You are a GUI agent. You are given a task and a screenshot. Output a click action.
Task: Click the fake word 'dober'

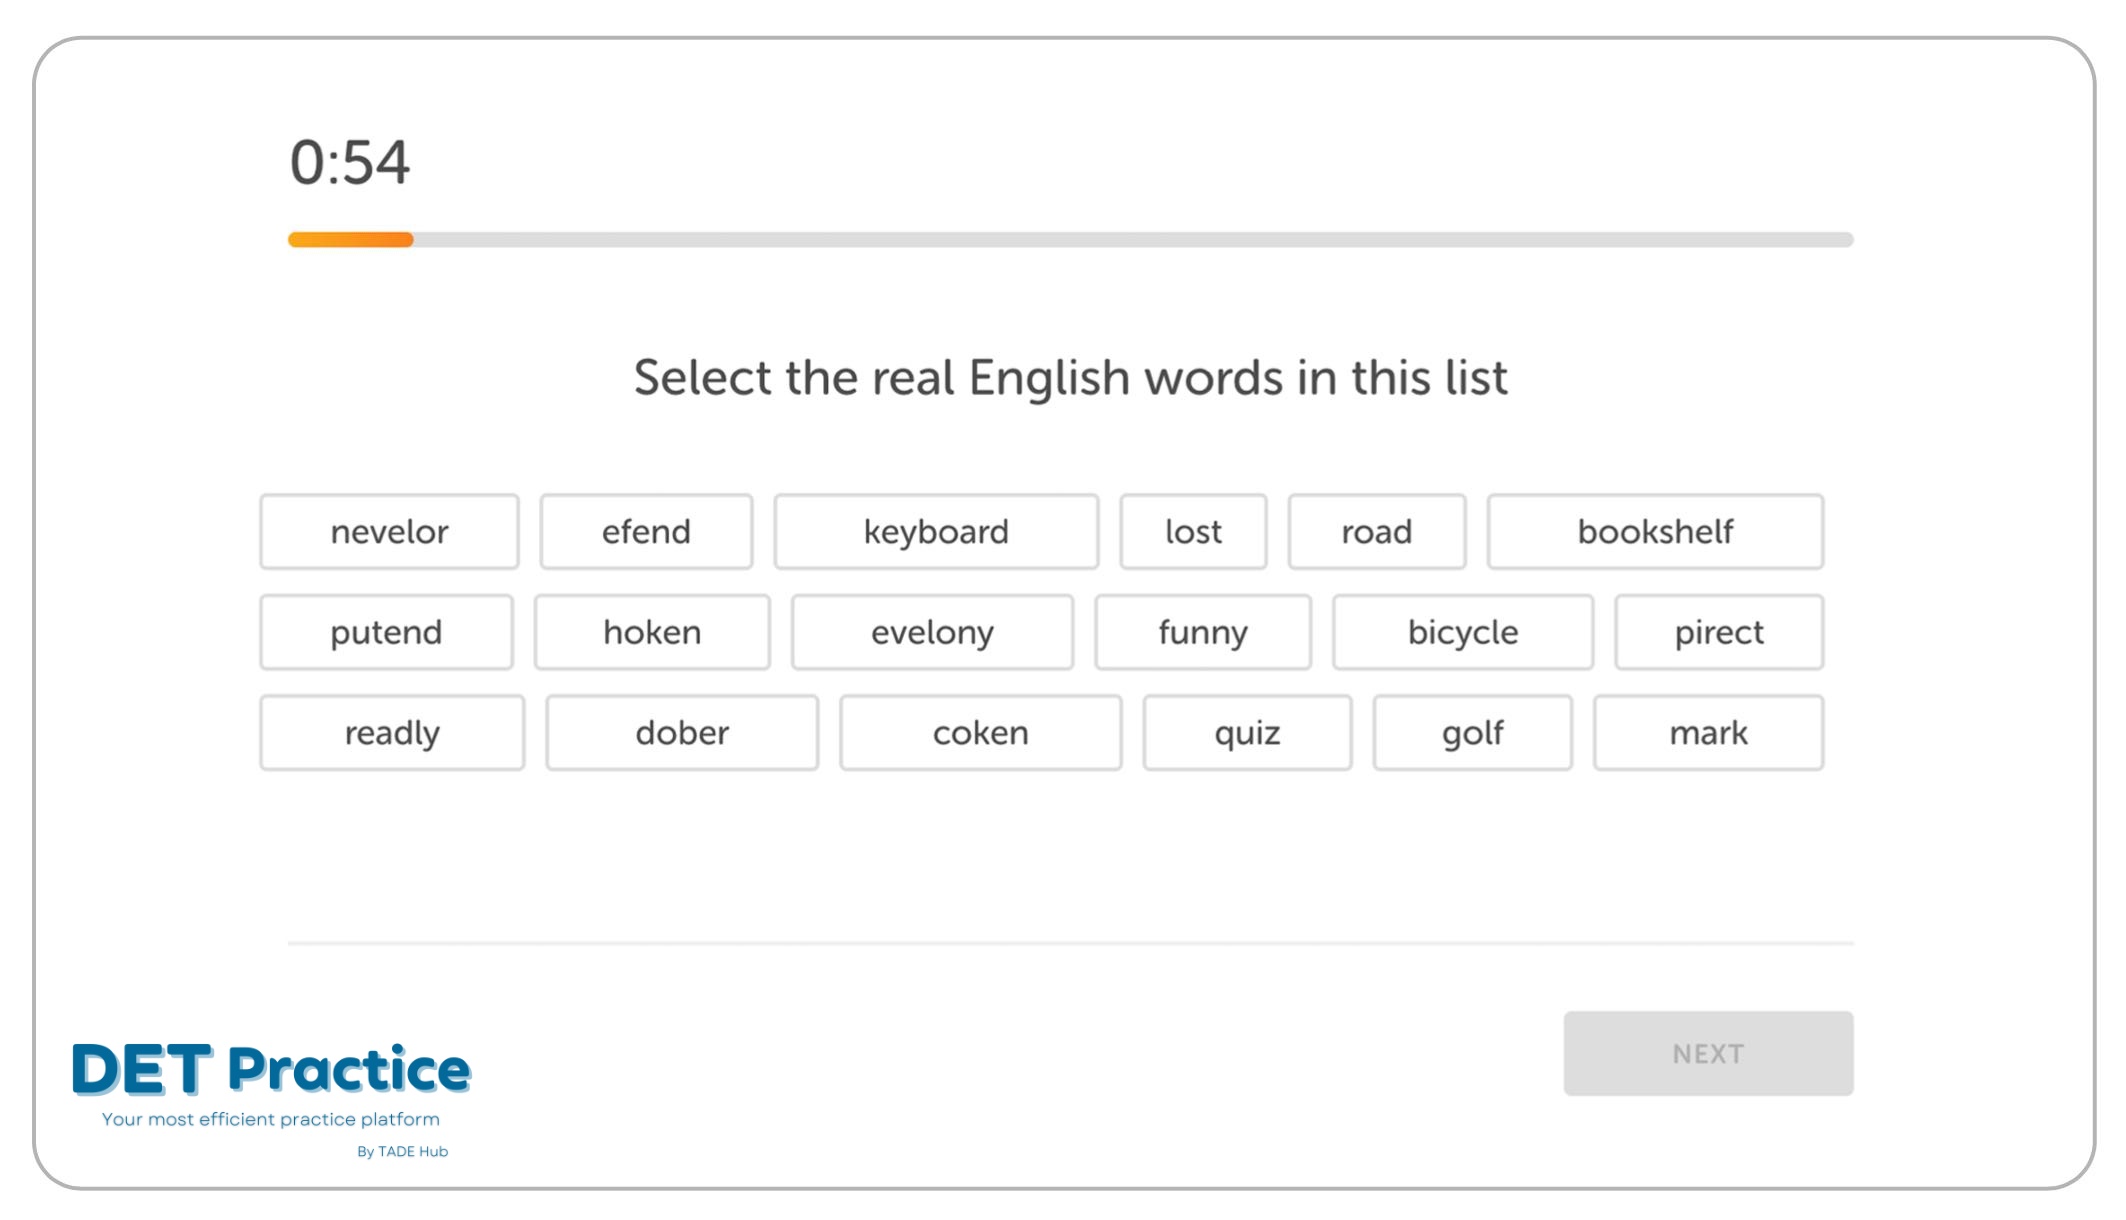pos(682,731)
